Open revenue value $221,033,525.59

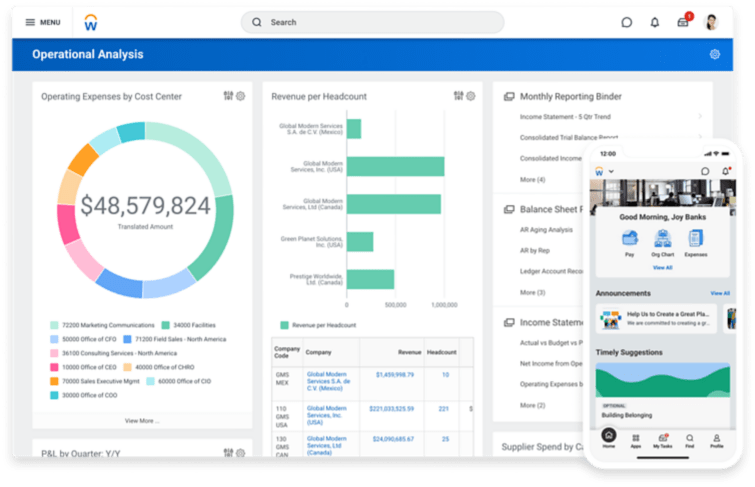pyautogui.click(x=391, y=408)
